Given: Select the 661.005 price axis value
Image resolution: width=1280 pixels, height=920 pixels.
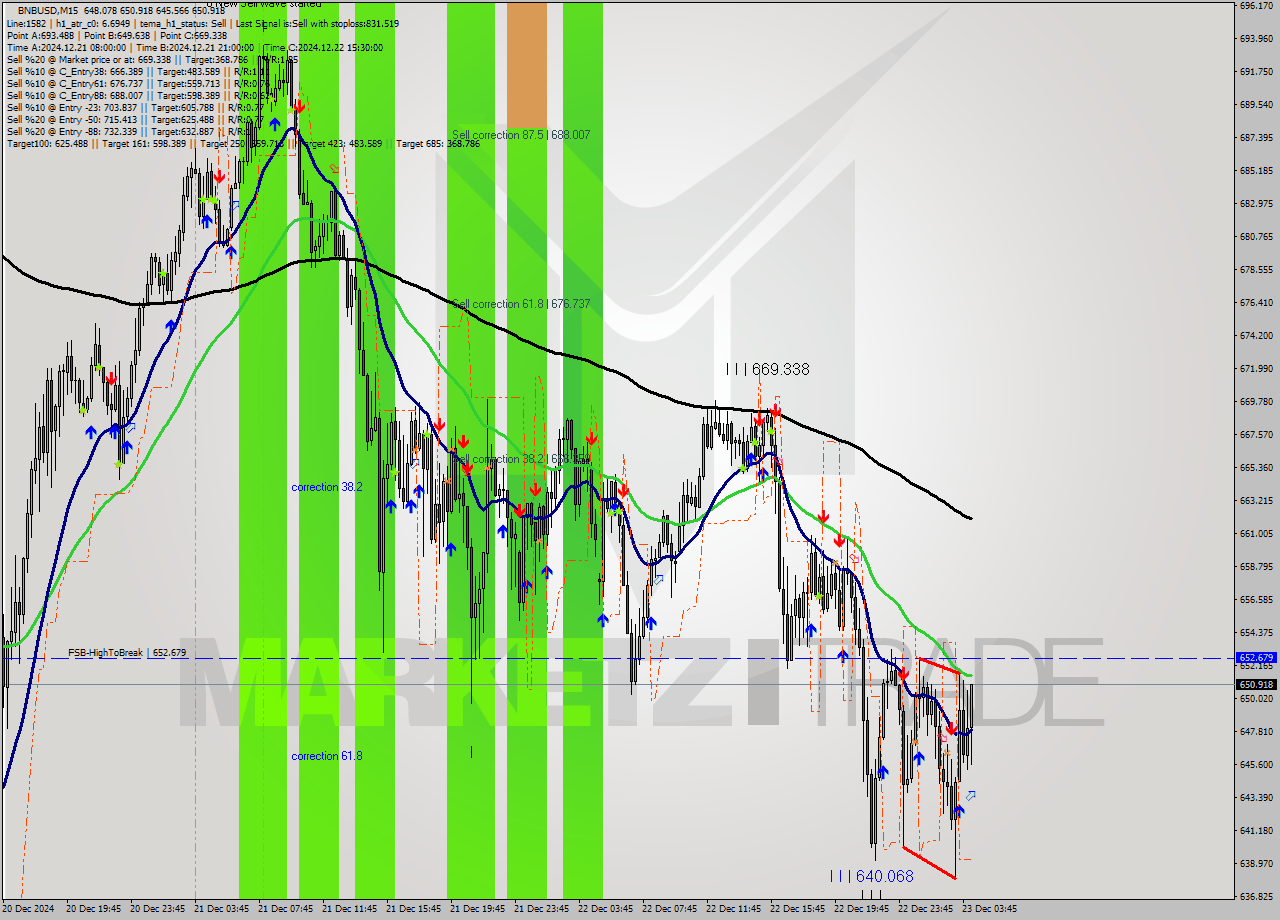Looking at the screenshot, I should pos(1256,534).
